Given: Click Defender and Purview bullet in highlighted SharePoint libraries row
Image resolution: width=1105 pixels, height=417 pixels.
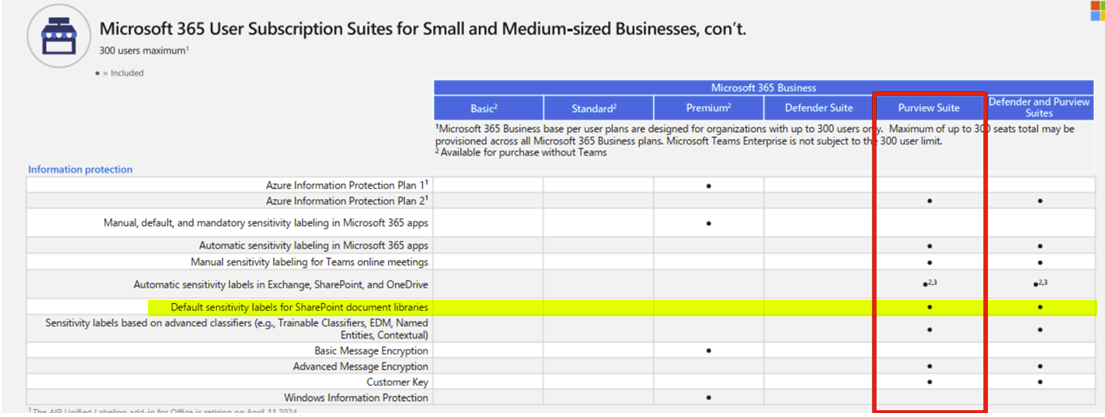Looking at the screenshot, I should click(x=1040, y=307).
